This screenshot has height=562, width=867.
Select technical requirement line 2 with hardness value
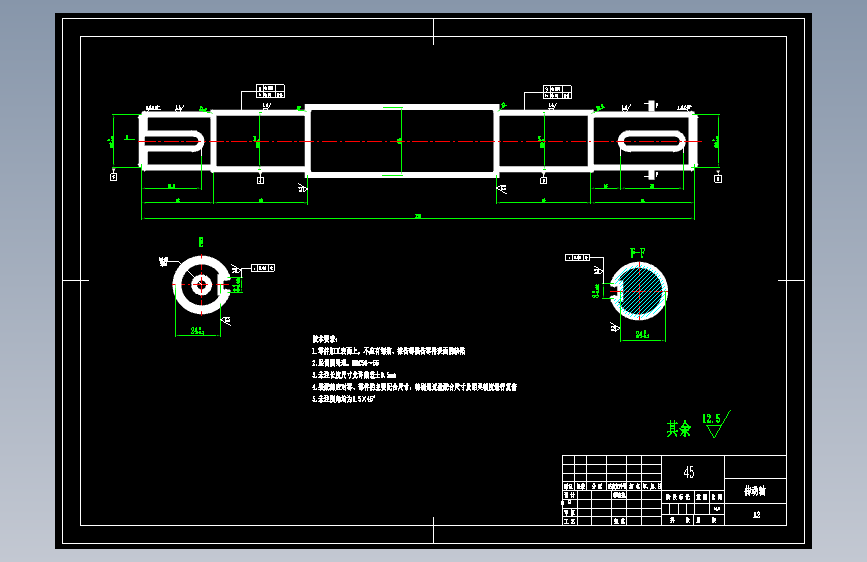pyautogui.click(x=346, y=363)
